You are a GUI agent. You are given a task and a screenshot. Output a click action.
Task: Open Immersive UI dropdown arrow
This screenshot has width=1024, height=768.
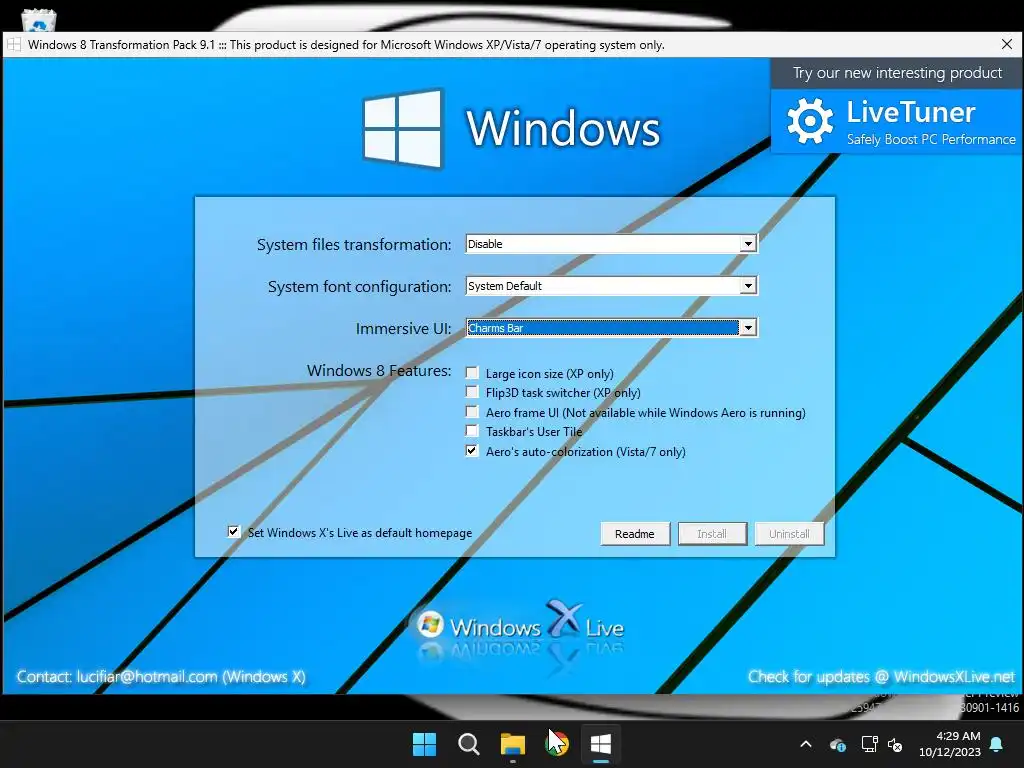748,327
